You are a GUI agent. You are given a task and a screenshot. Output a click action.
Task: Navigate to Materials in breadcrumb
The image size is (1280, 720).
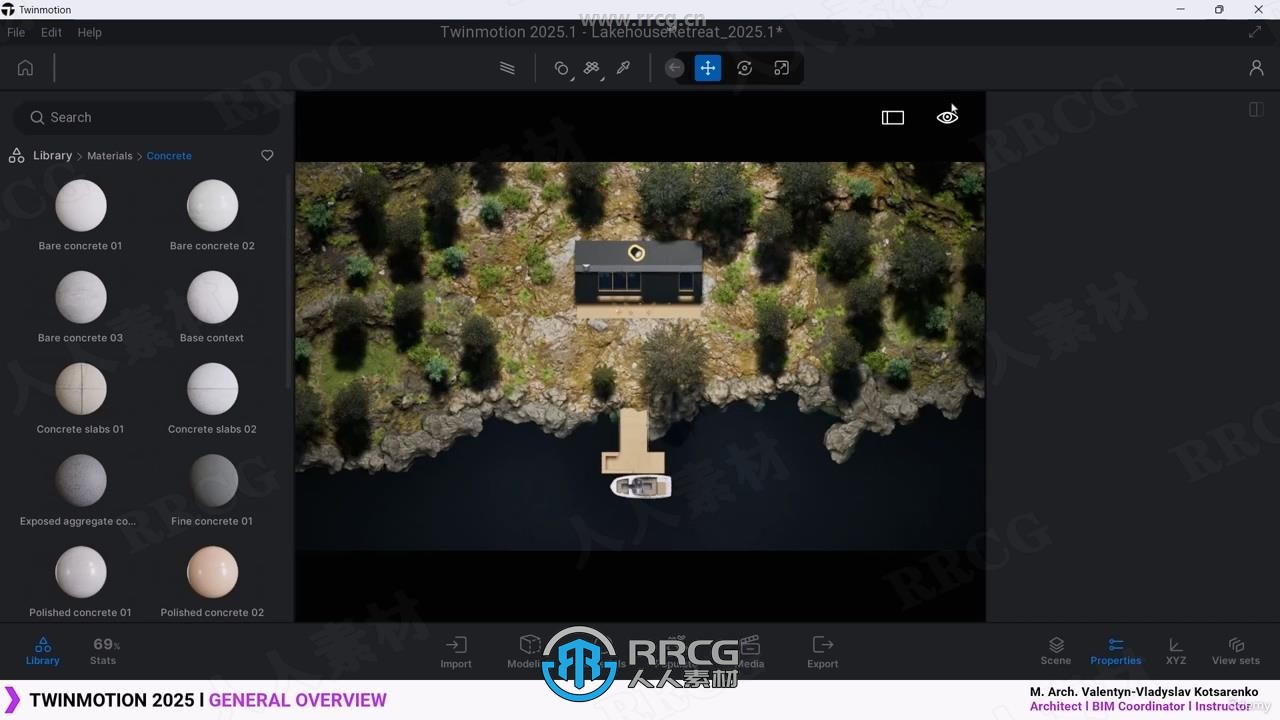click(x=110, y=156)
